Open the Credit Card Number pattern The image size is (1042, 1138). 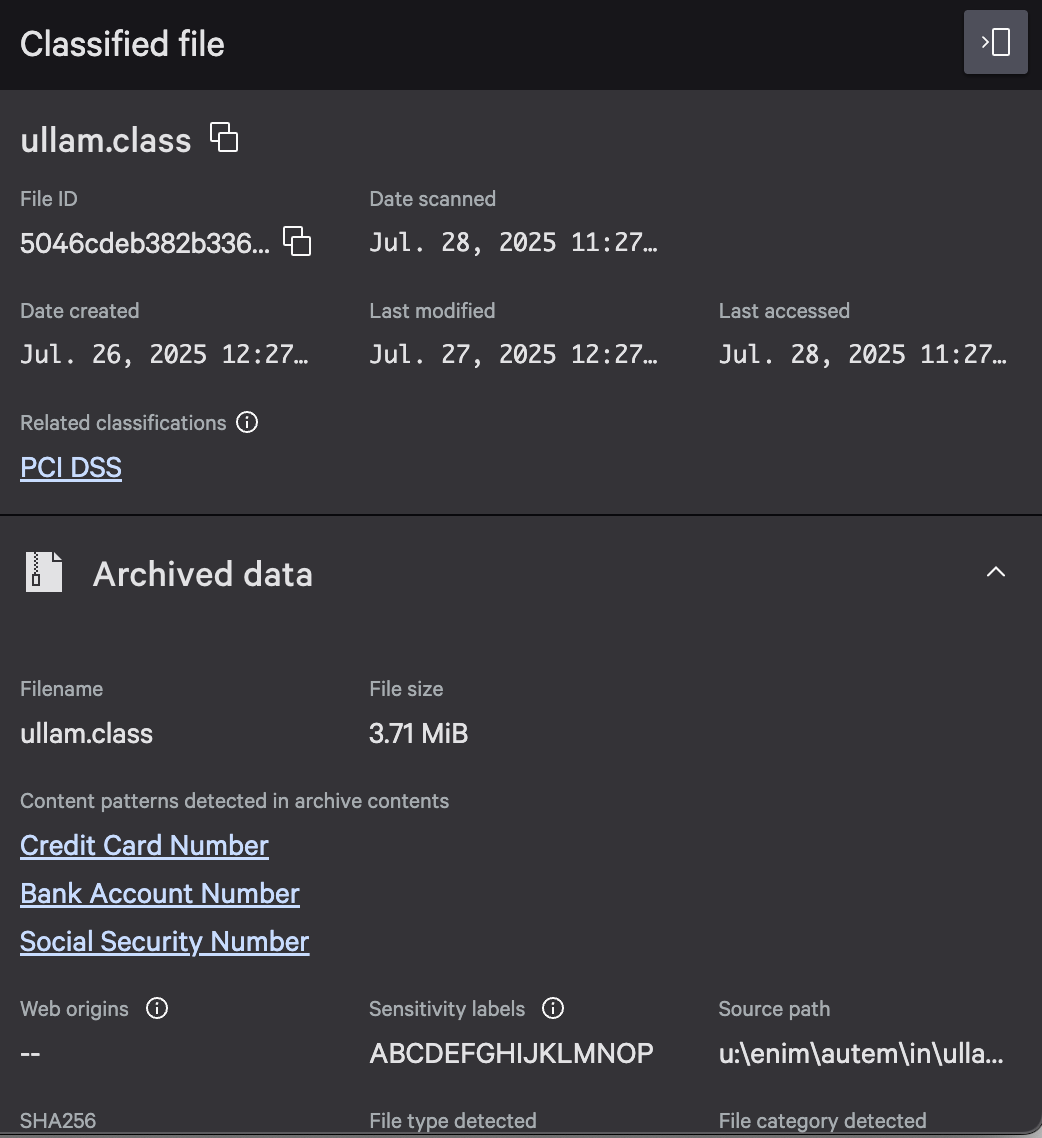(x=144, y=845)
